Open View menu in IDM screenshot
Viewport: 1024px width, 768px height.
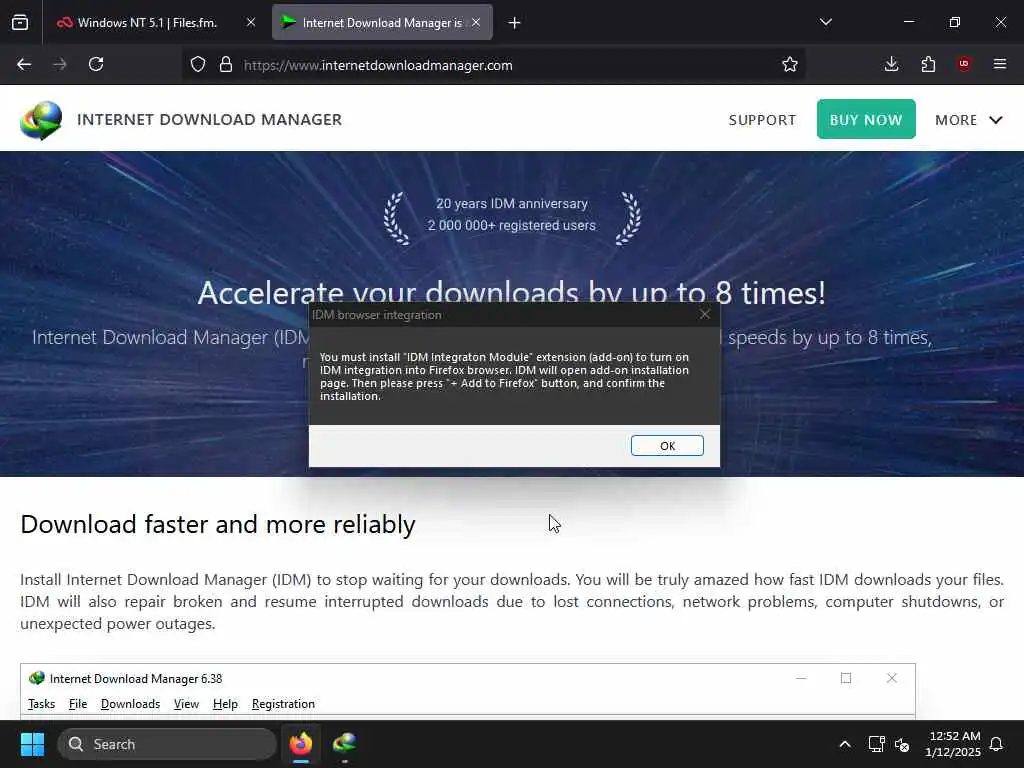186,704
